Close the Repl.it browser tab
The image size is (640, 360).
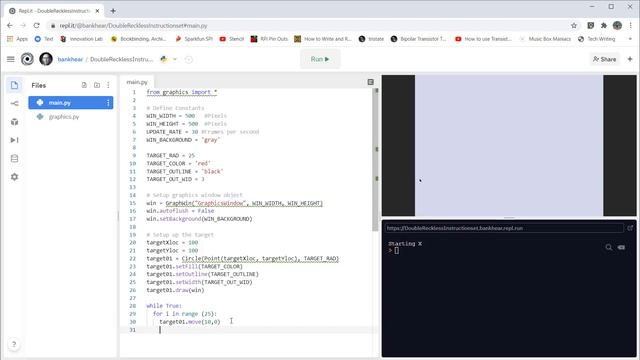(x=97, y=11)
